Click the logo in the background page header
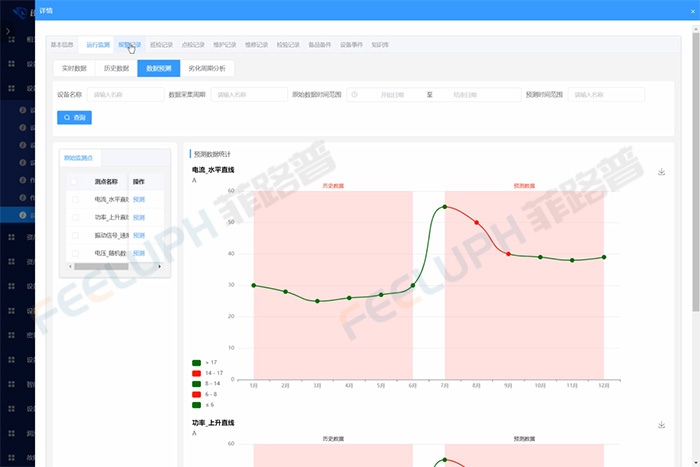700x467 pixels. [x=20, y=12]
